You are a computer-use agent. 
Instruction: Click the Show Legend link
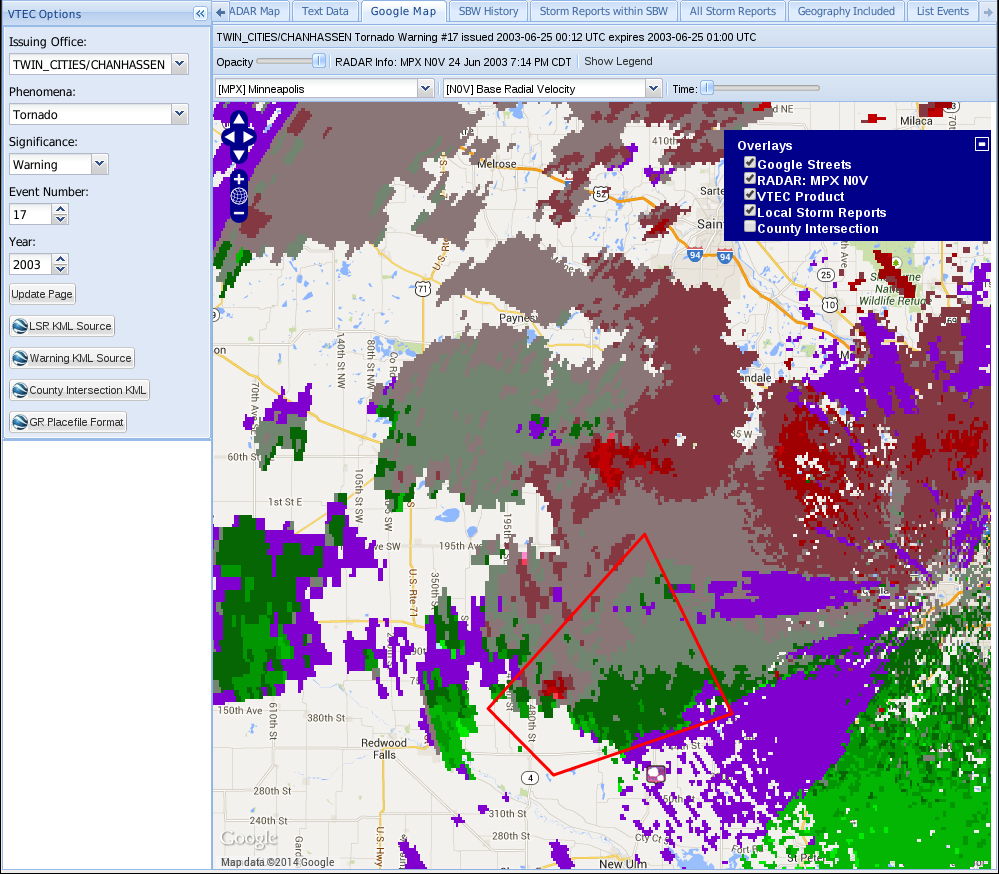tap(618, 61)
